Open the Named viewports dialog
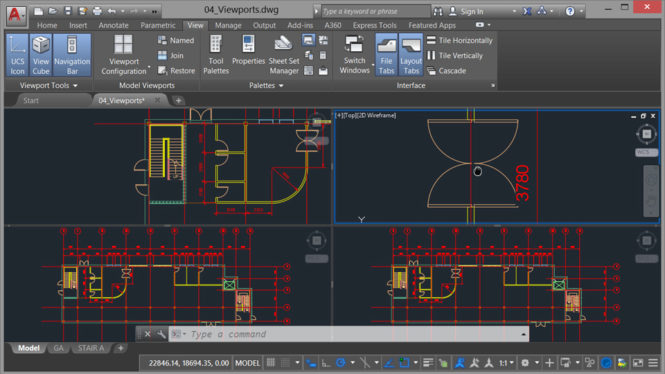The width and height of the screenshot is (665, 374). (176, 40)
